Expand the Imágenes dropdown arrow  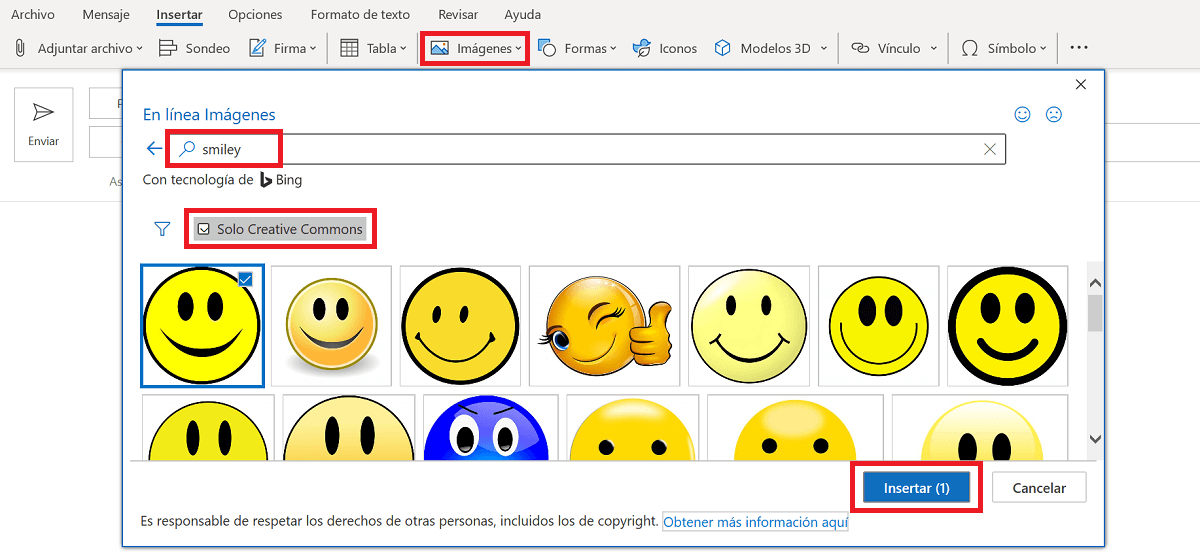(518, 49)
